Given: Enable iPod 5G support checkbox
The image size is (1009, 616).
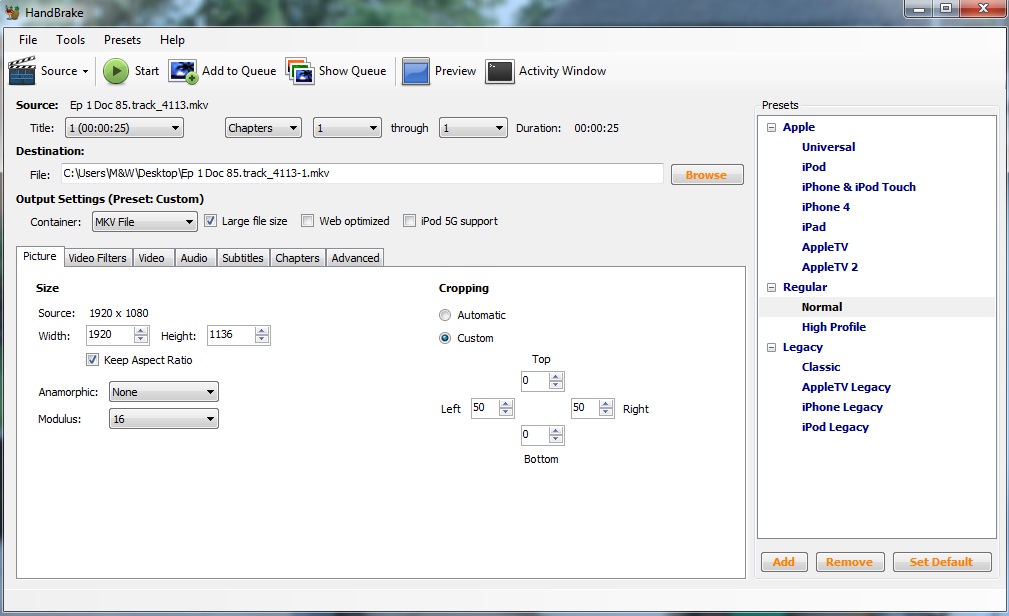Looking at the screenshot, I should tap(409, 221).
